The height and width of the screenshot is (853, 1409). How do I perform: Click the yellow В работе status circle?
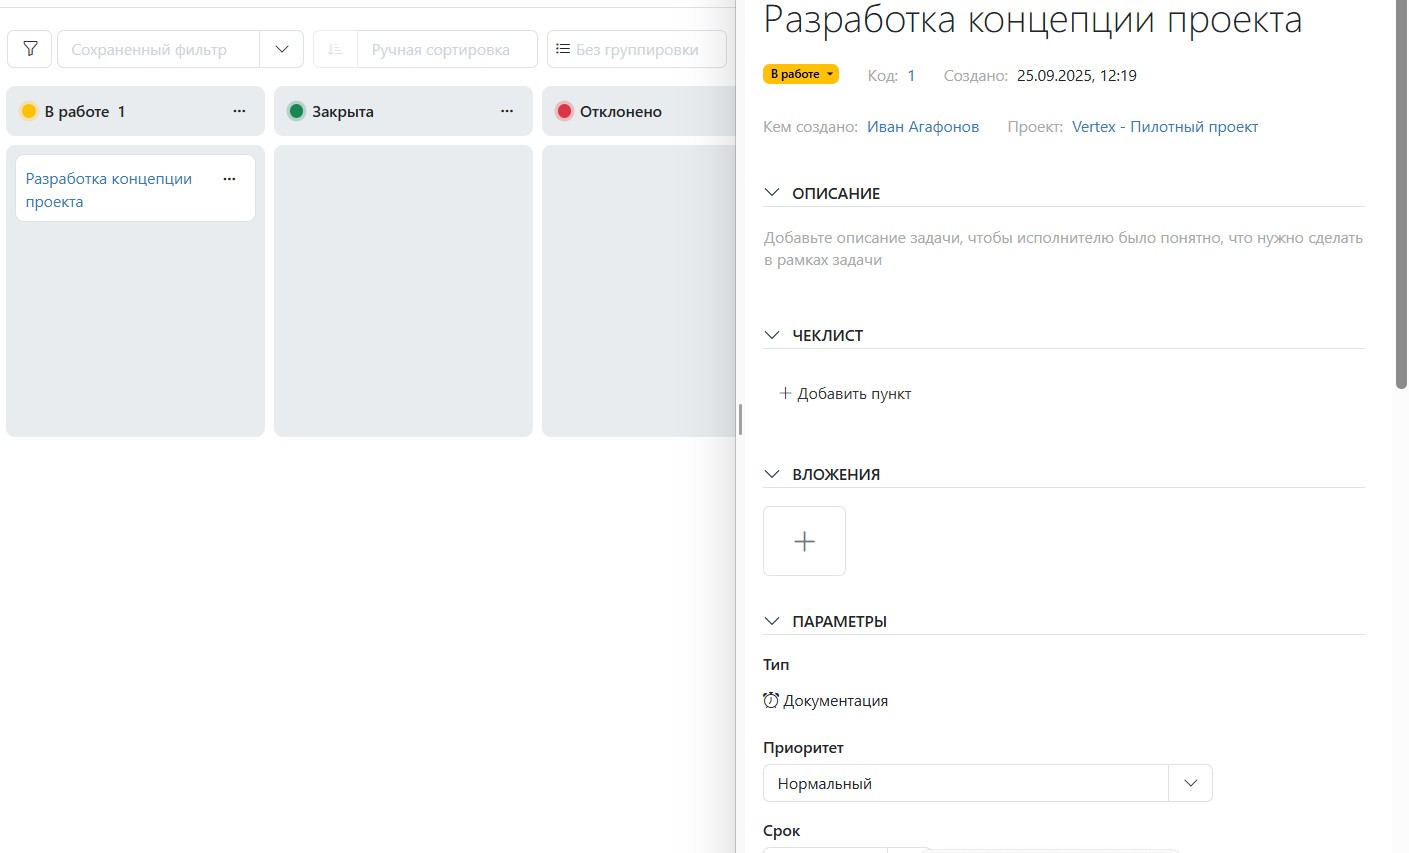coord(29,111)
